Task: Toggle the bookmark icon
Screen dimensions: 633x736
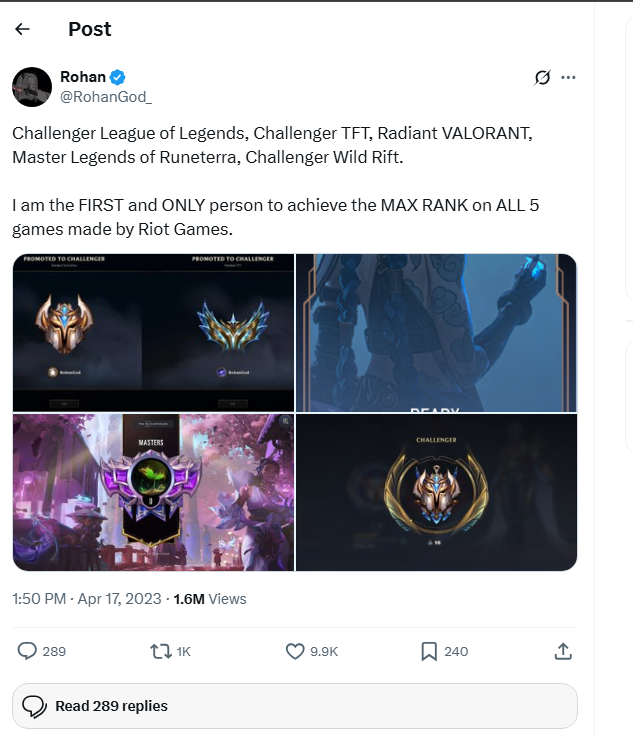Action: point(429,652)
